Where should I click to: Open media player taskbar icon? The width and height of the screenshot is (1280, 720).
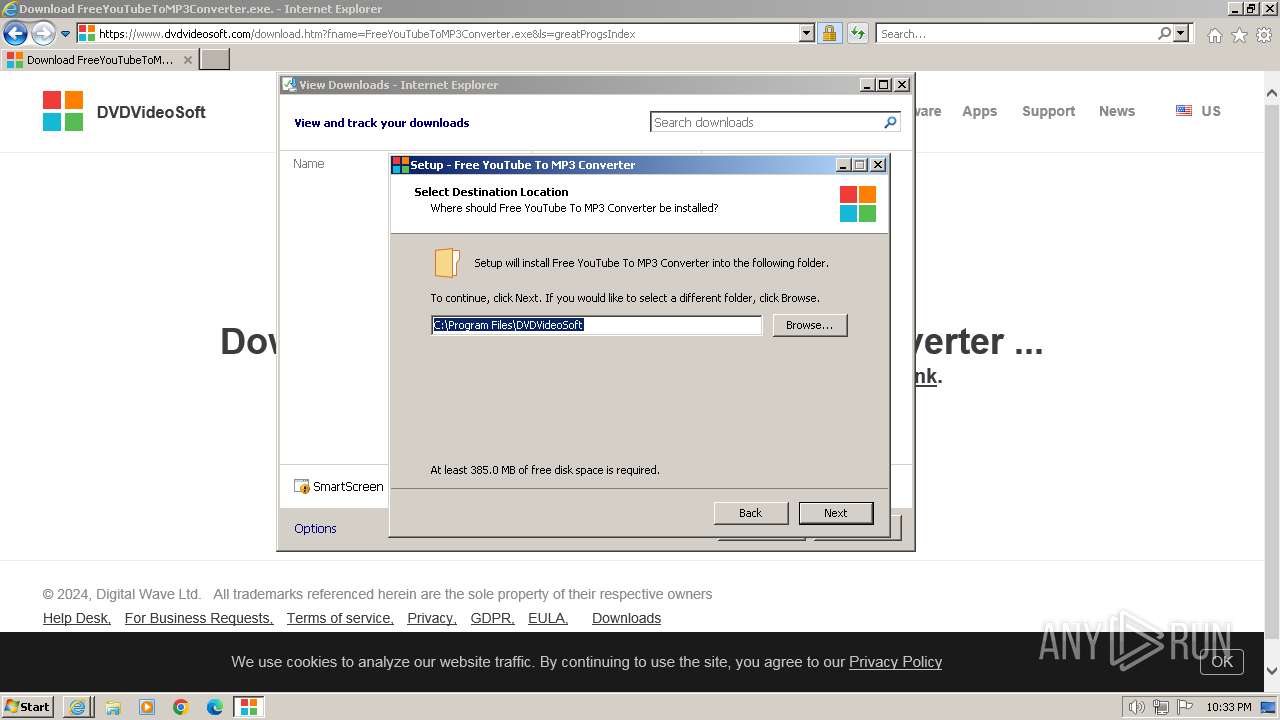click(147, 707)
